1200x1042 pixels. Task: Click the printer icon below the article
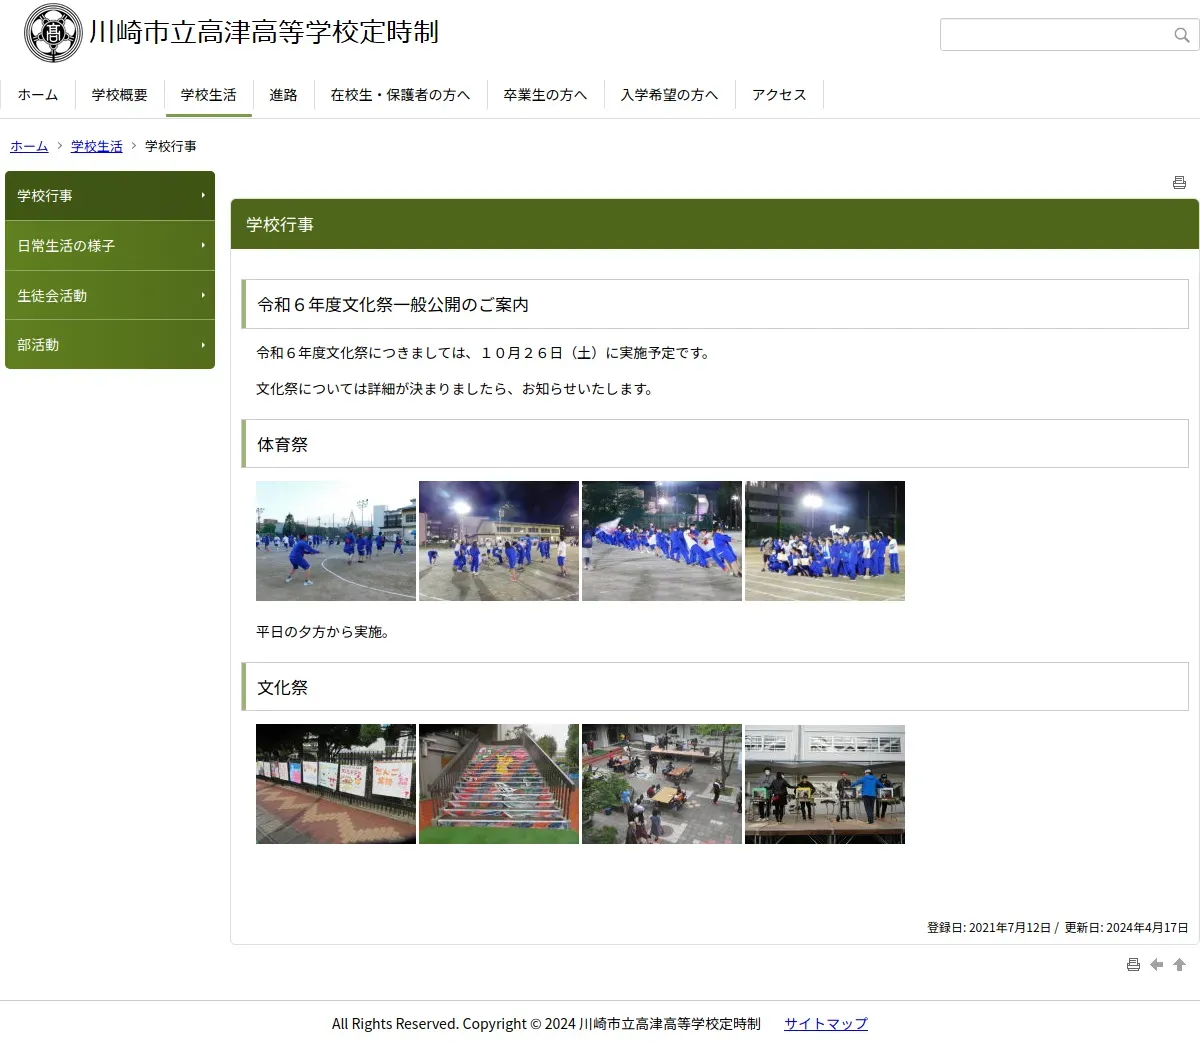click(1133, 965)
